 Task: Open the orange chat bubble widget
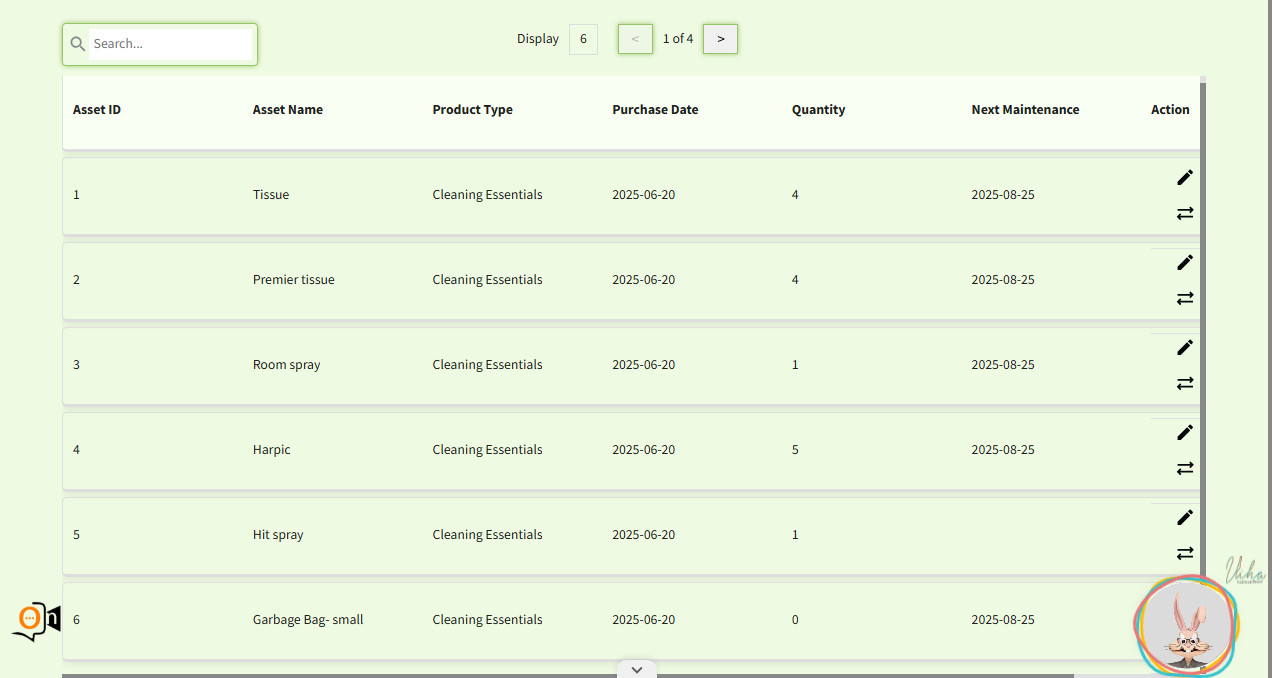coord(36,620)
